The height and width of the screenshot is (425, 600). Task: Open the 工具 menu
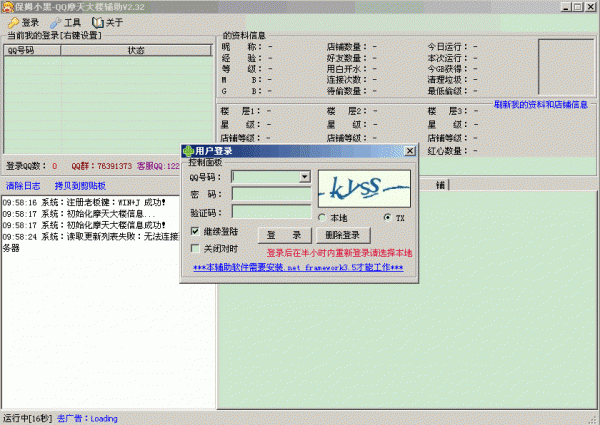pos(65,23)
